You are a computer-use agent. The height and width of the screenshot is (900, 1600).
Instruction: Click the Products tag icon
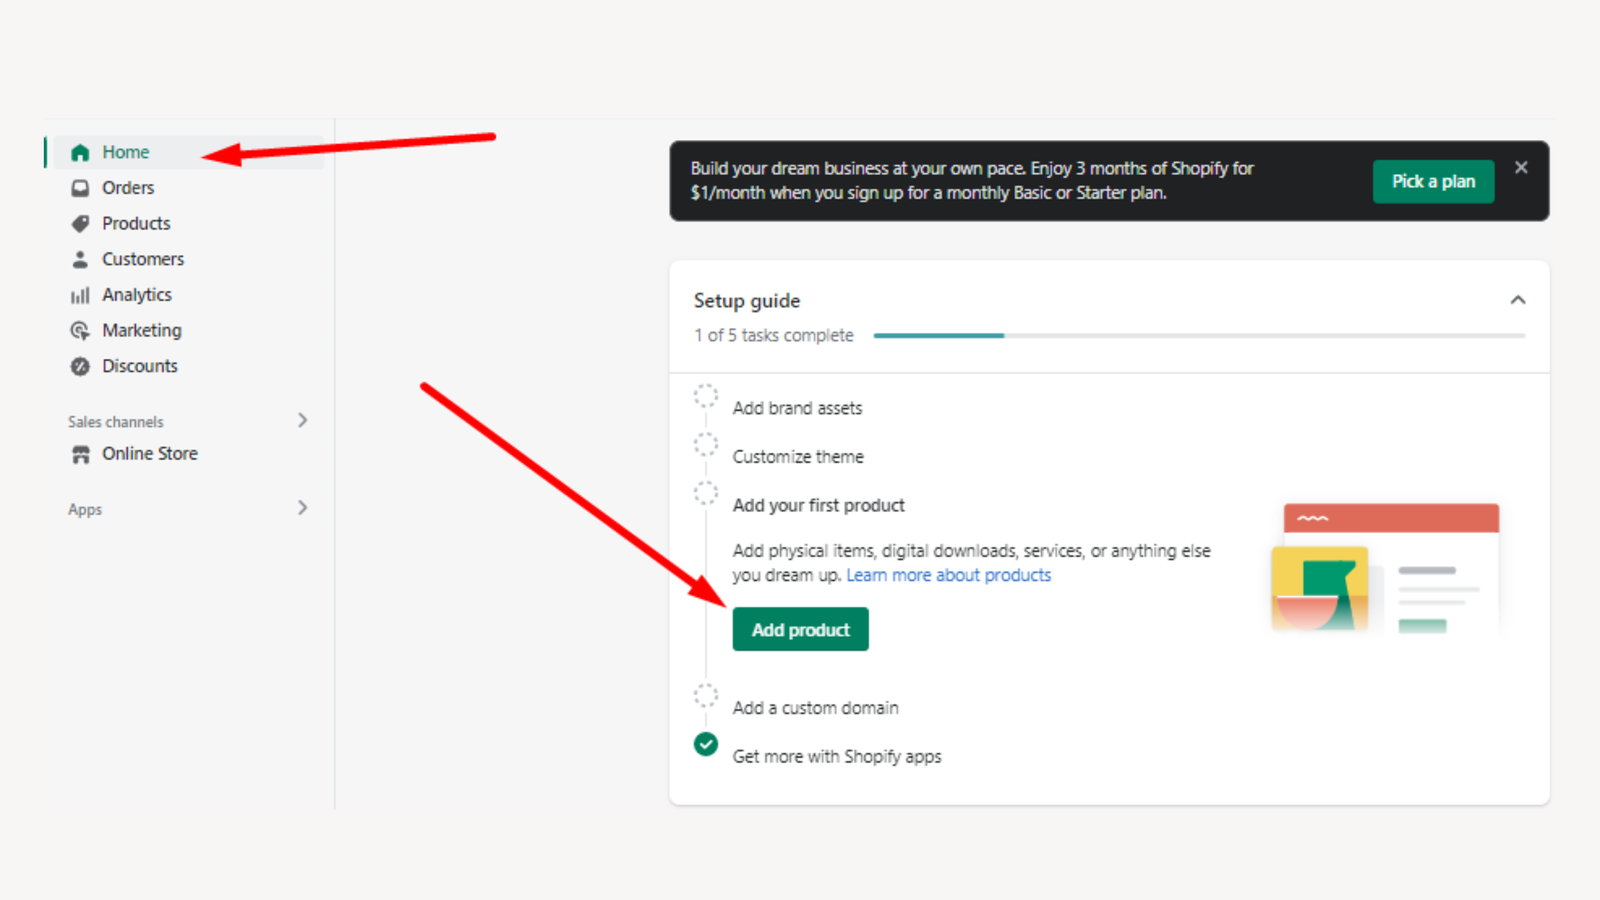click(x=80, y=224)
